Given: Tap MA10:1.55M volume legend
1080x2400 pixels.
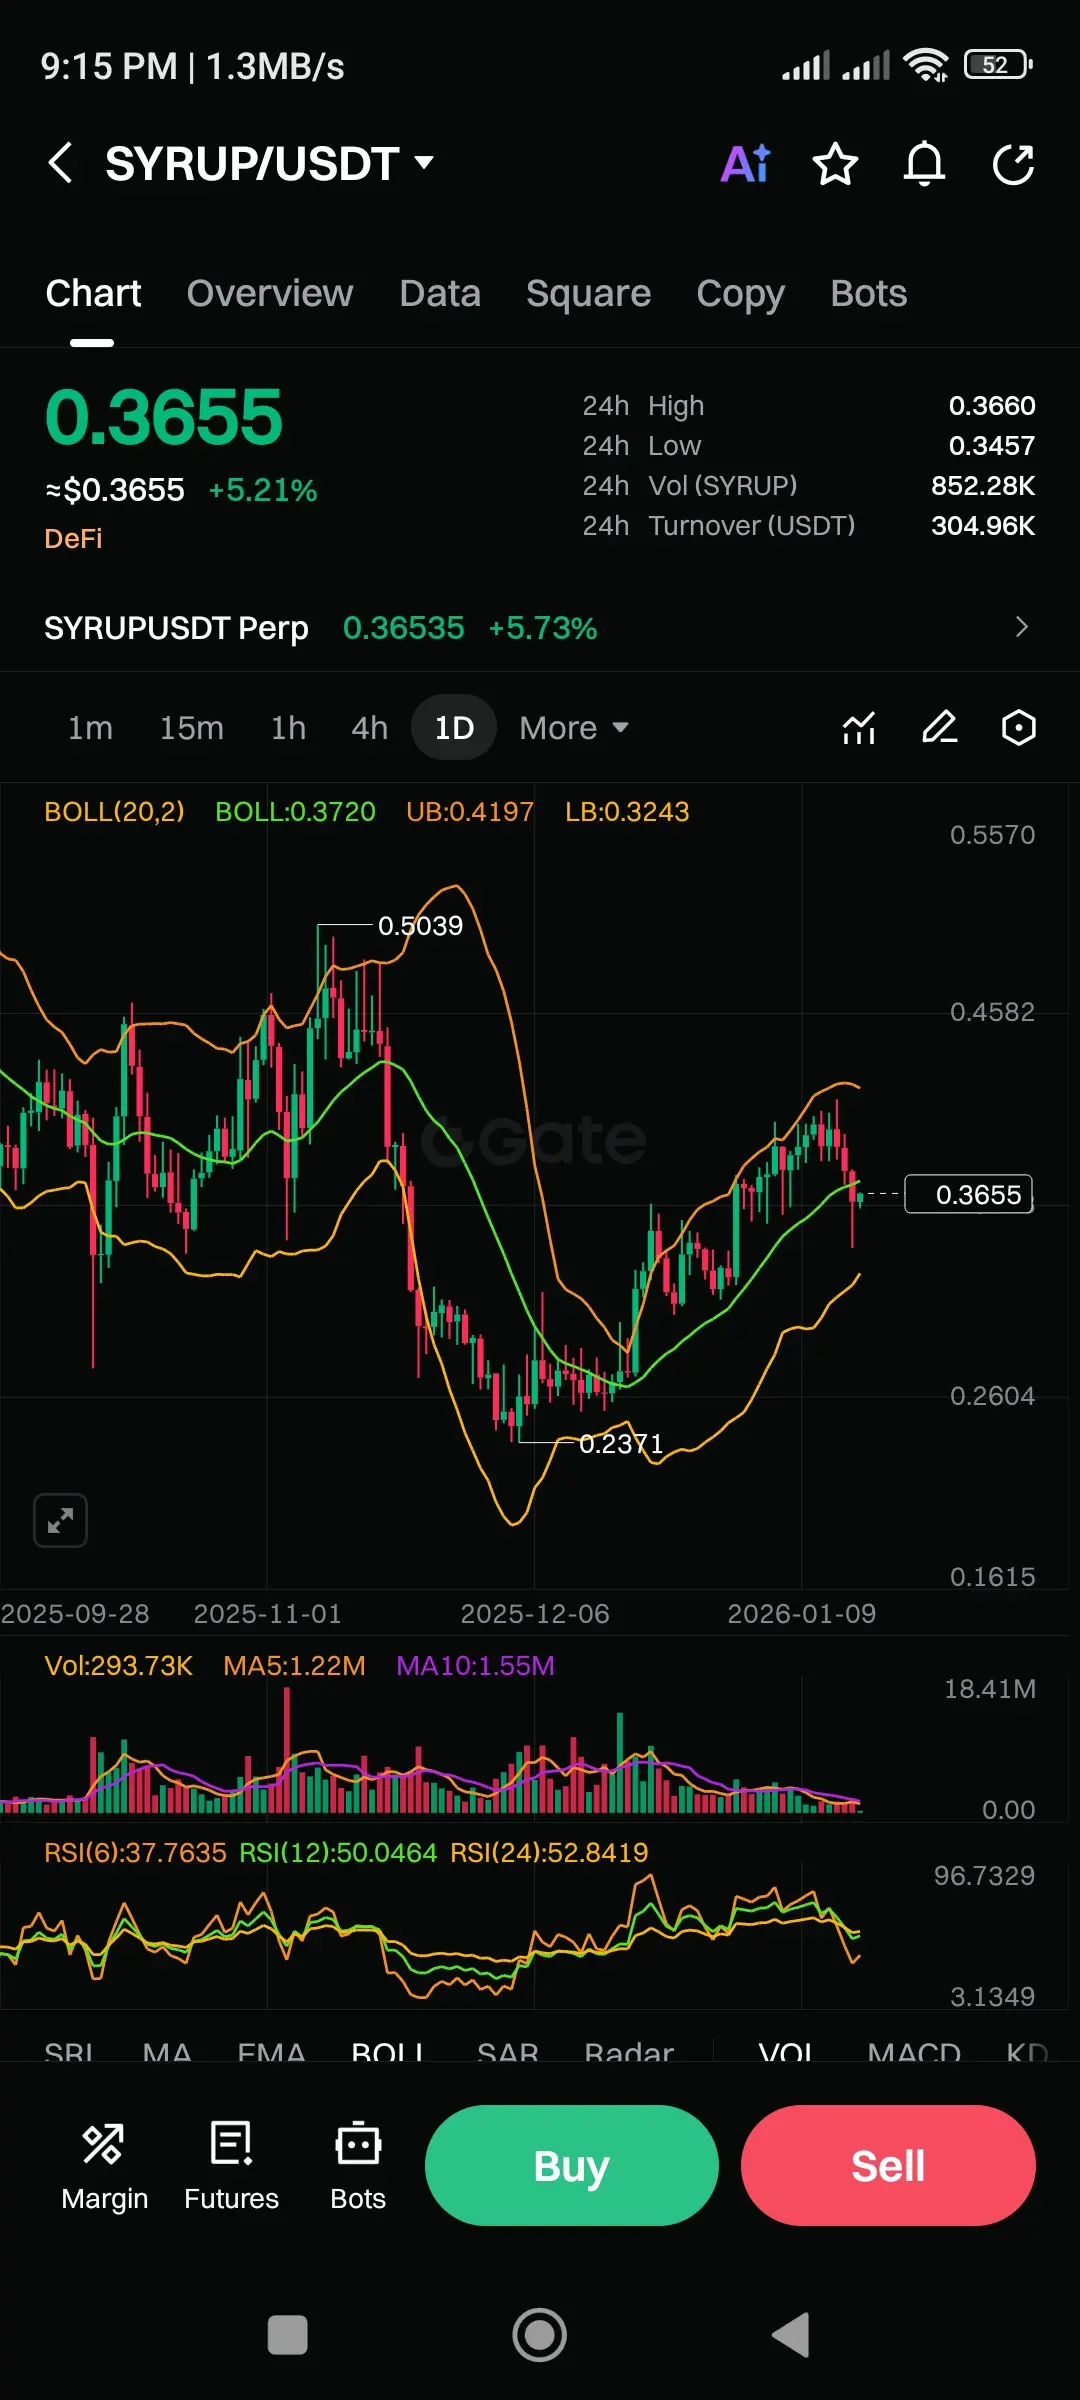Looking at the screenshot, I should 475,1665.
